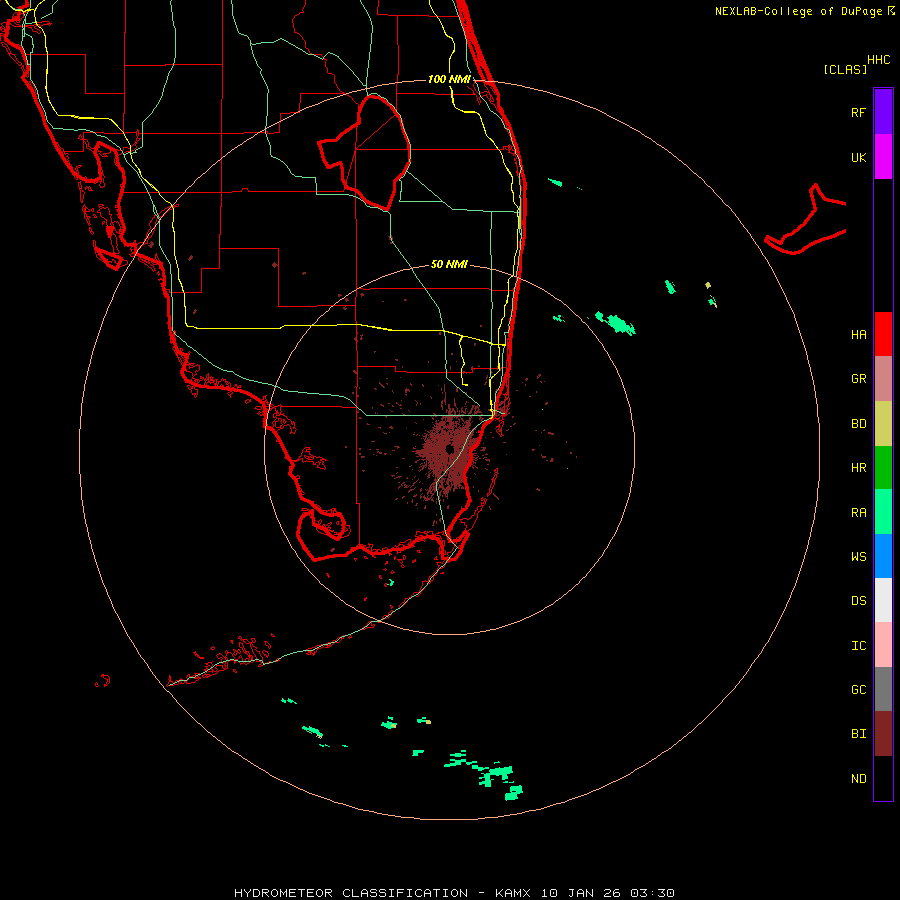Viewport: 900px width, 900px height.
Task: Click the 'ND' legend label
Action: 858,779
